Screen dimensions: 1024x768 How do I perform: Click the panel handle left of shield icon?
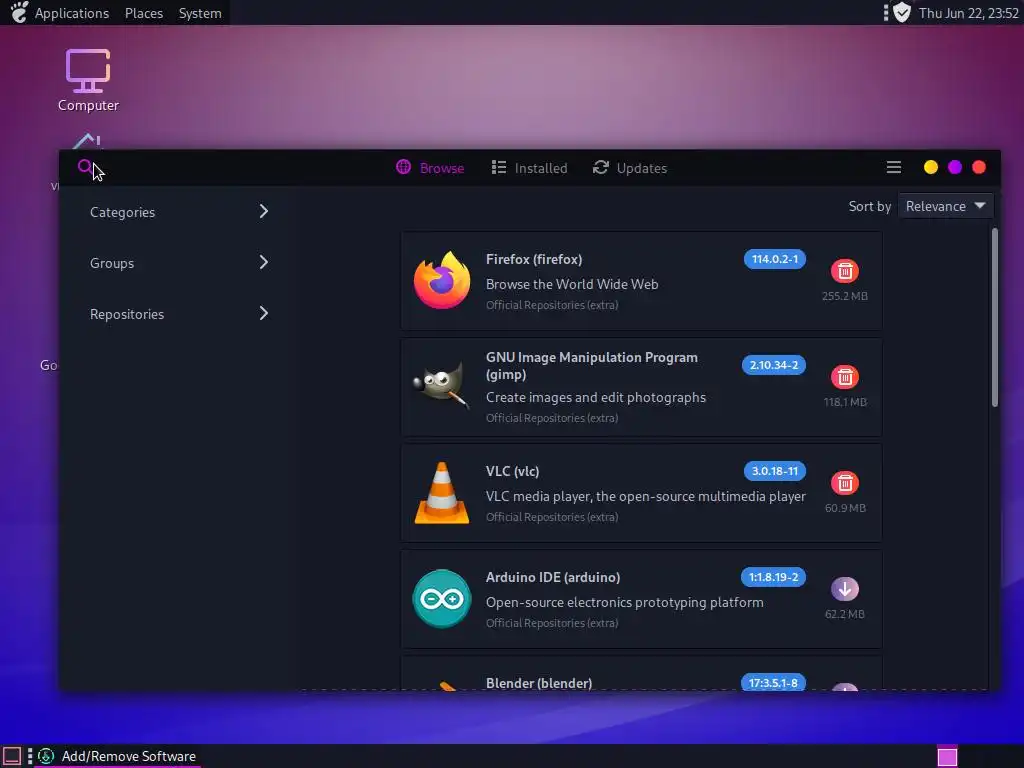click(x=886, y=12)
